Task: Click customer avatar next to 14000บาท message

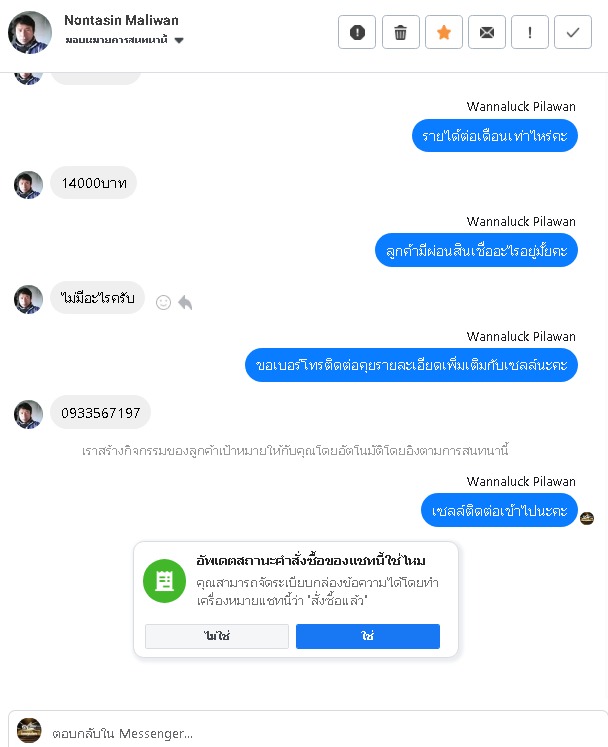Action: point(28,185)
